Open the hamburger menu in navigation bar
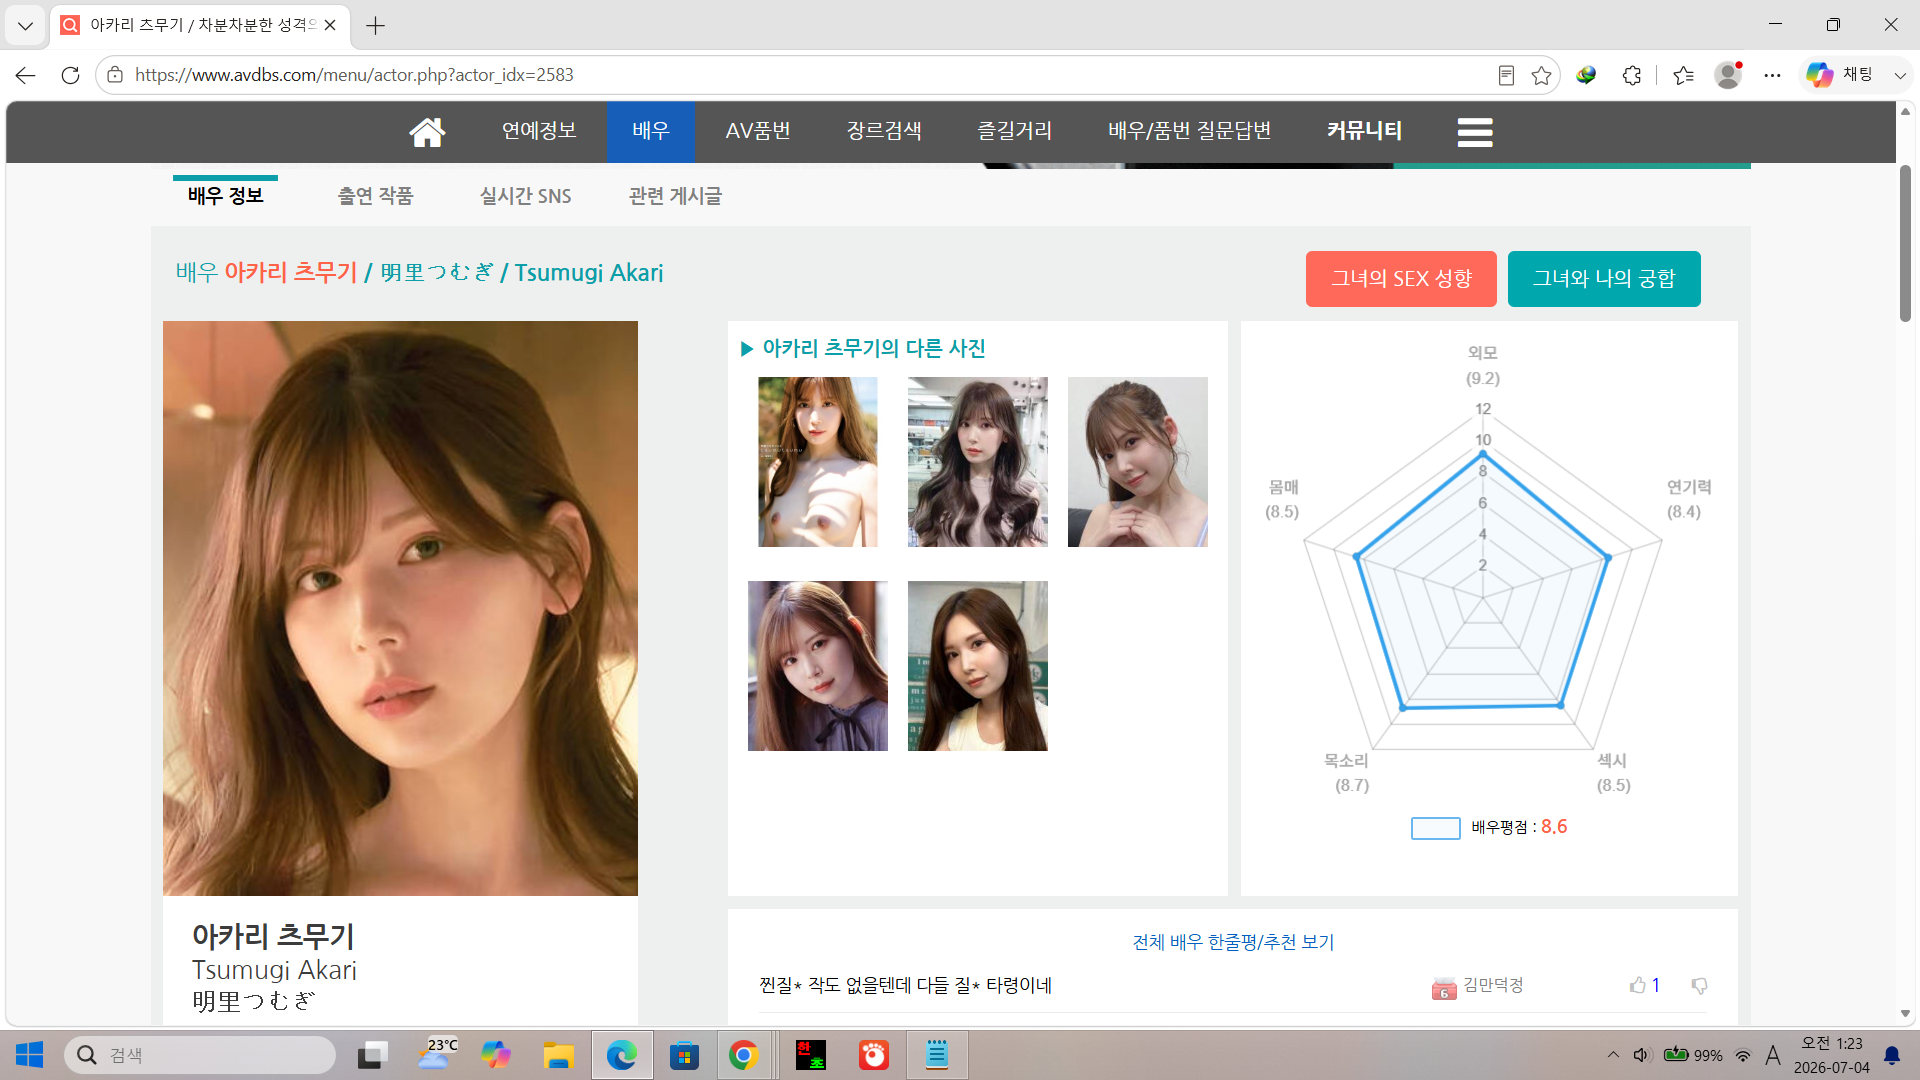 1475,132
